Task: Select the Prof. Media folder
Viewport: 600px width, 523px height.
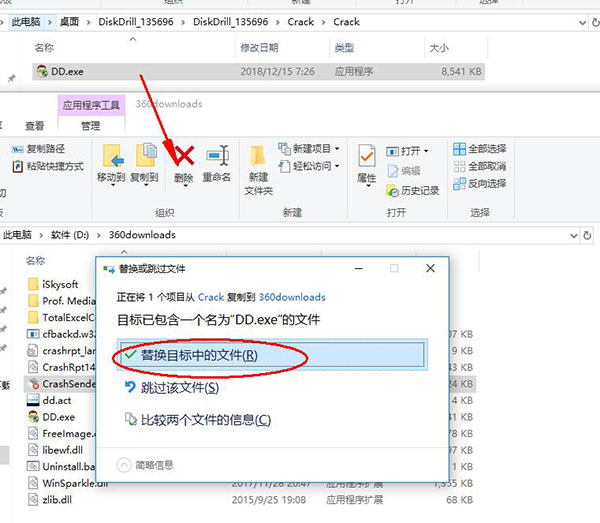Action: [x=62, y=301]
